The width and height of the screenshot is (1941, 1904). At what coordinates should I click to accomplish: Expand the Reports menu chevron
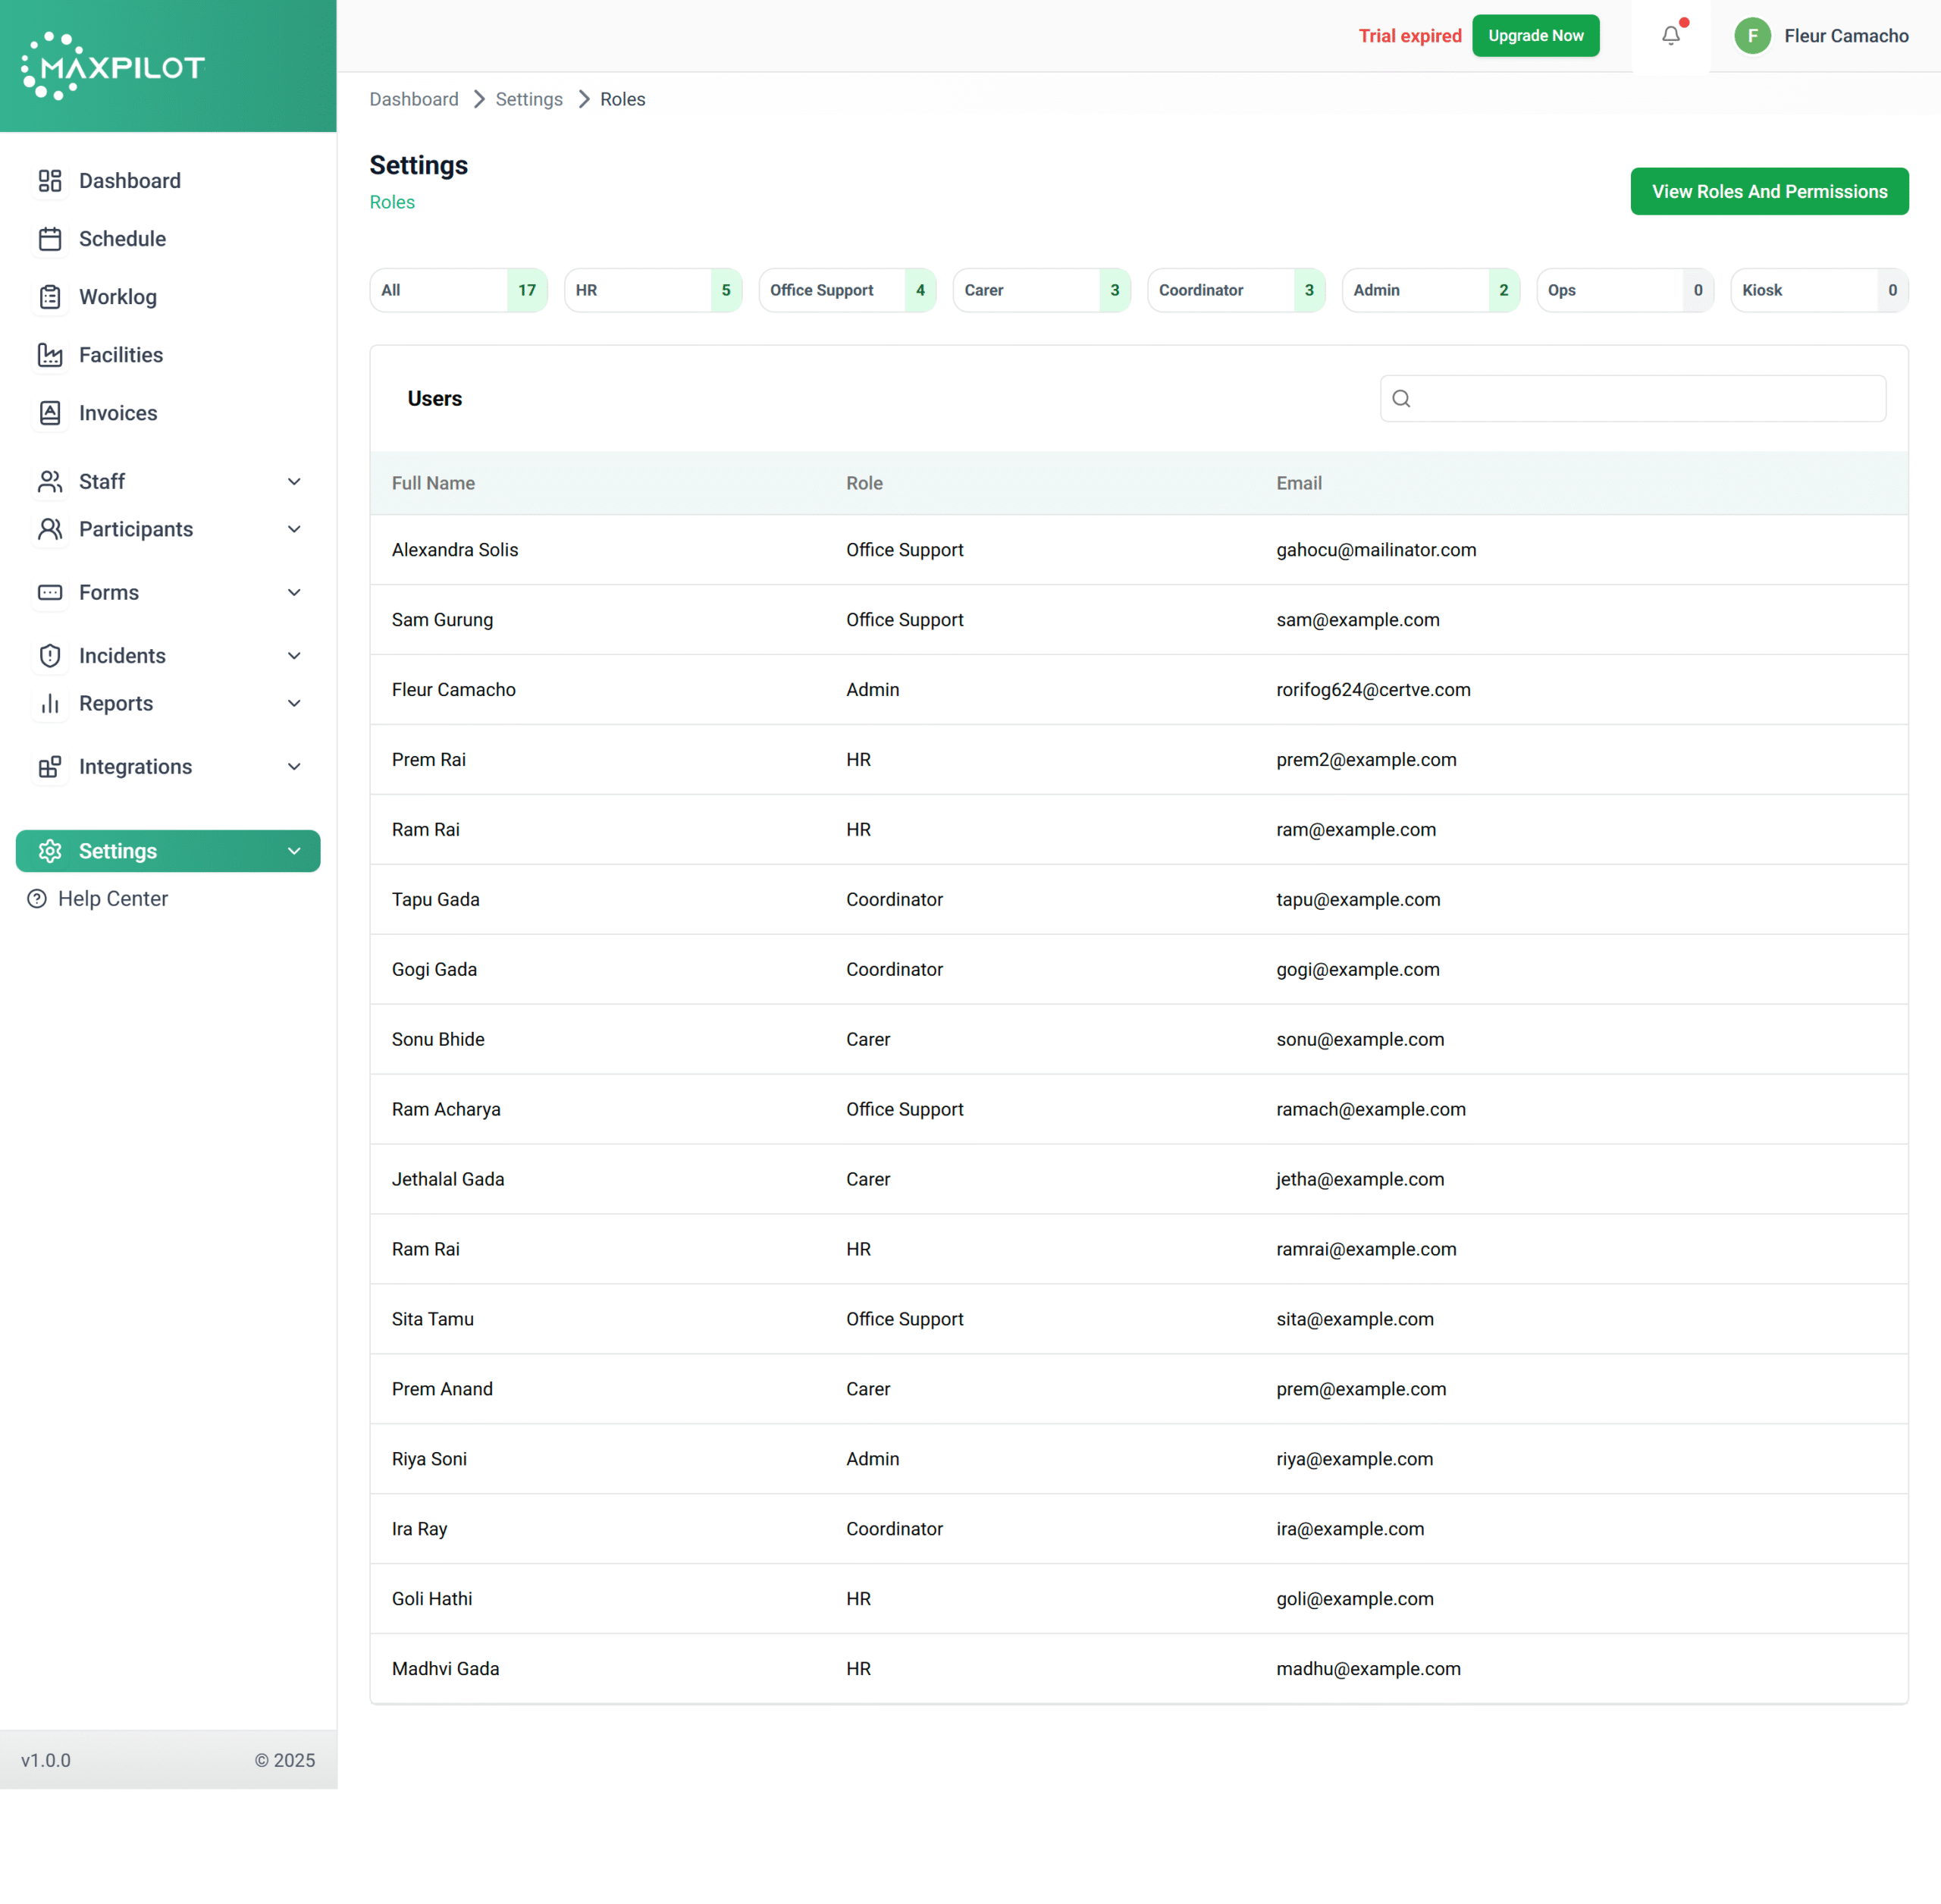(x=293, y=703)
